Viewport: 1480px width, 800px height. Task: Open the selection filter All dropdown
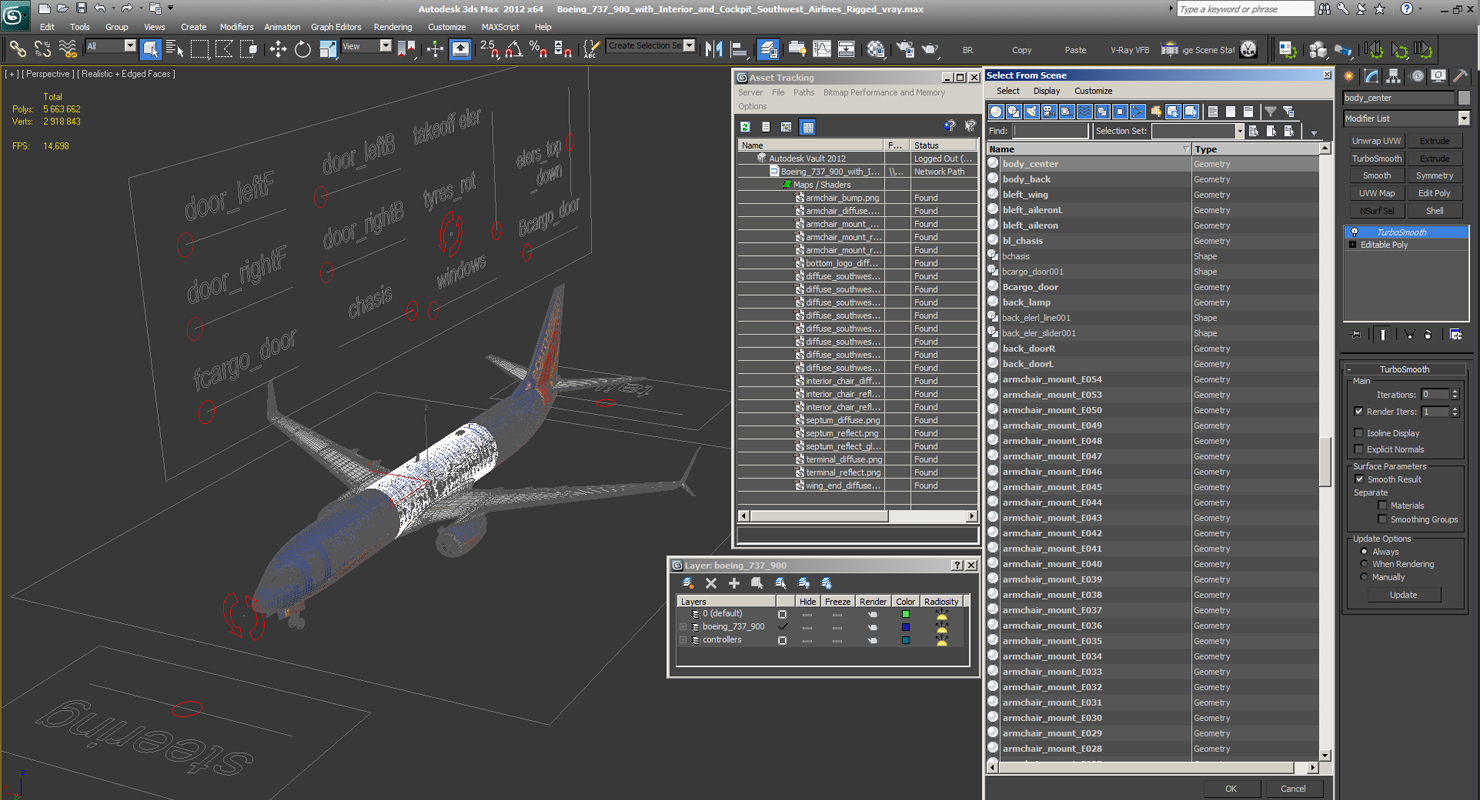point(110,46)
